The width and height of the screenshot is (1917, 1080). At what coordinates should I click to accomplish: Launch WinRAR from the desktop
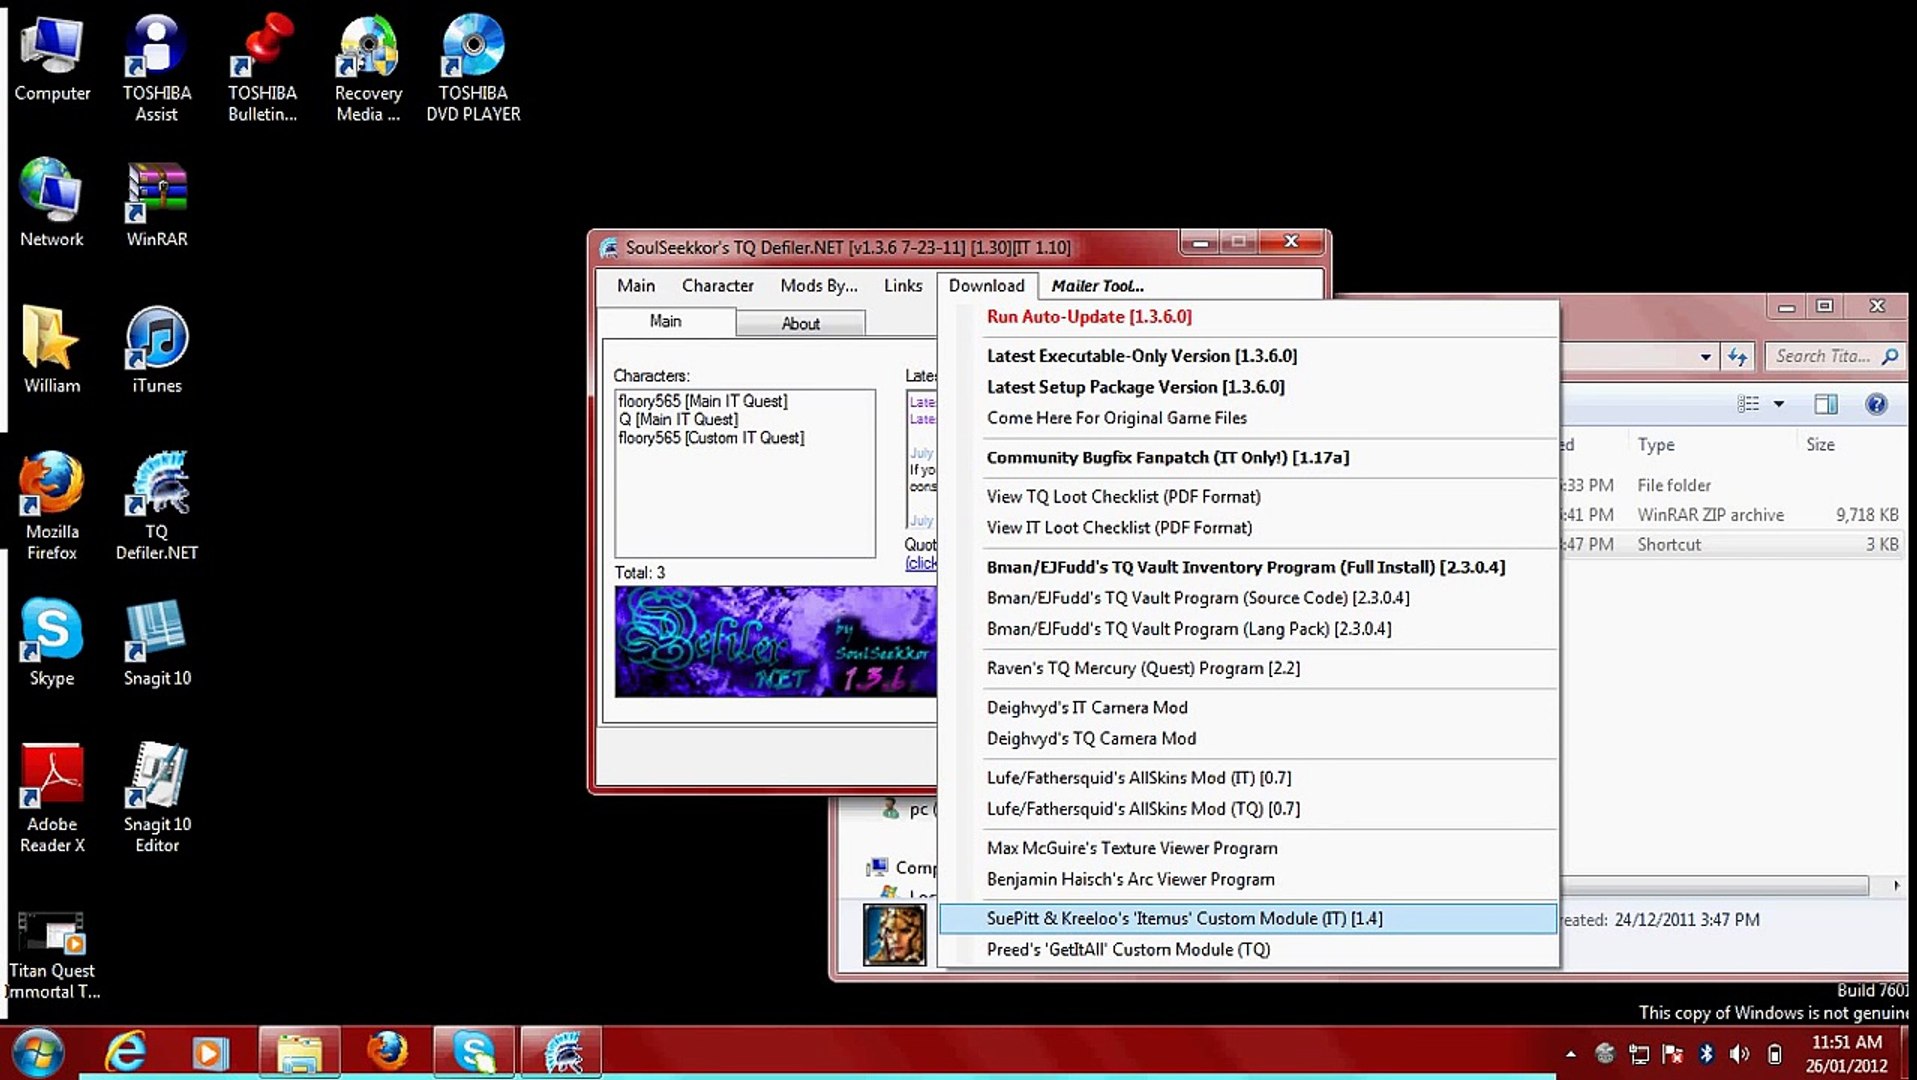(157, 203)
